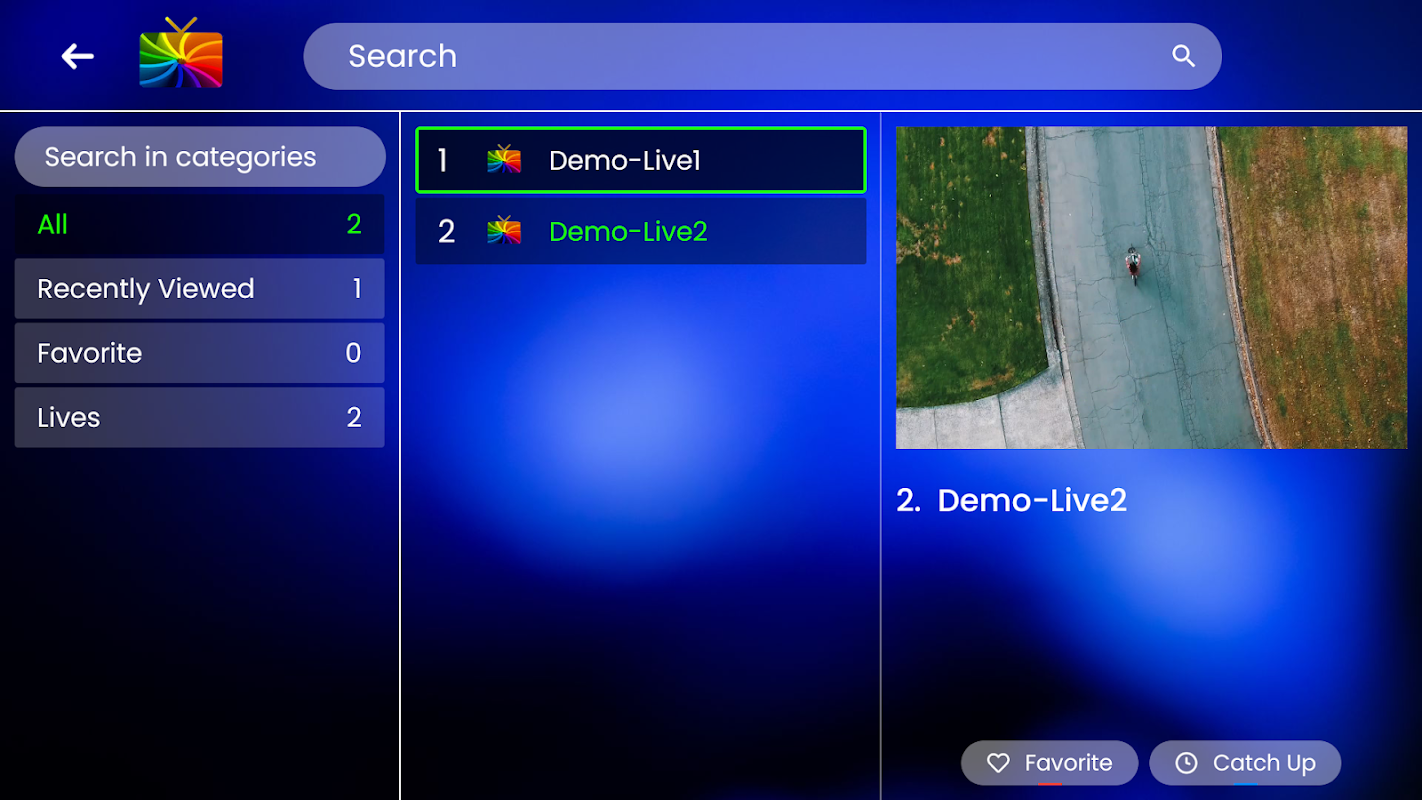Add channel with the Favorite button
Screen dimensions: 1422x800
click(1049, 763)
